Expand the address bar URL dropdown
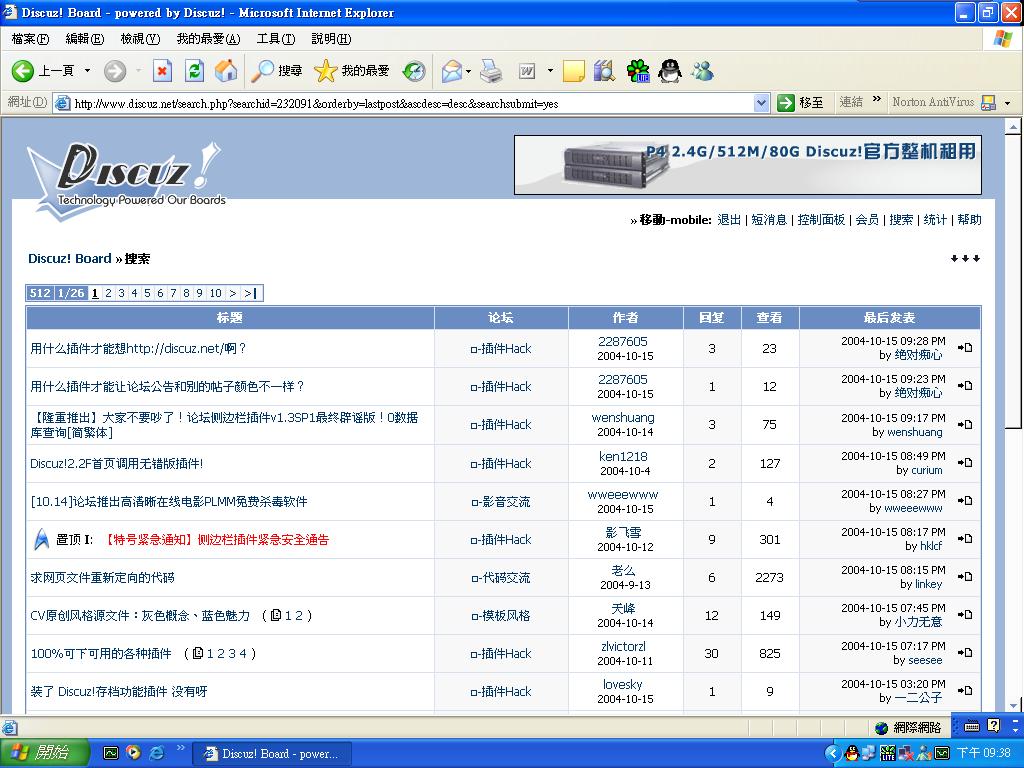 tap(761, 103)
